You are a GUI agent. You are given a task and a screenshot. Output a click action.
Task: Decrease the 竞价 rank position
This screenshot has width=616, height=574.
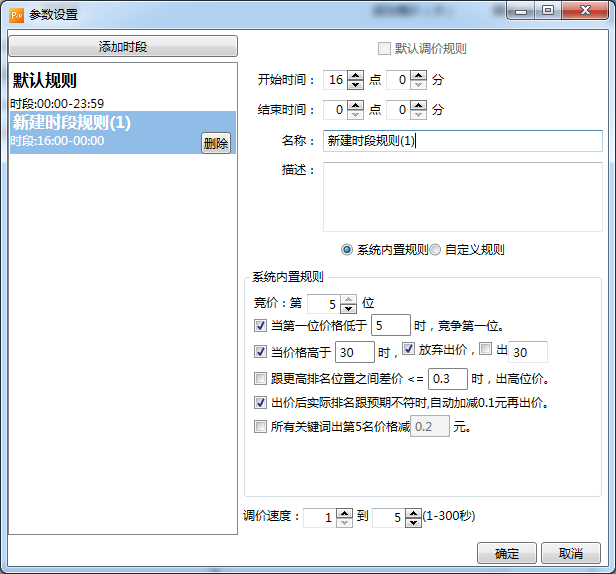point(349,308)
